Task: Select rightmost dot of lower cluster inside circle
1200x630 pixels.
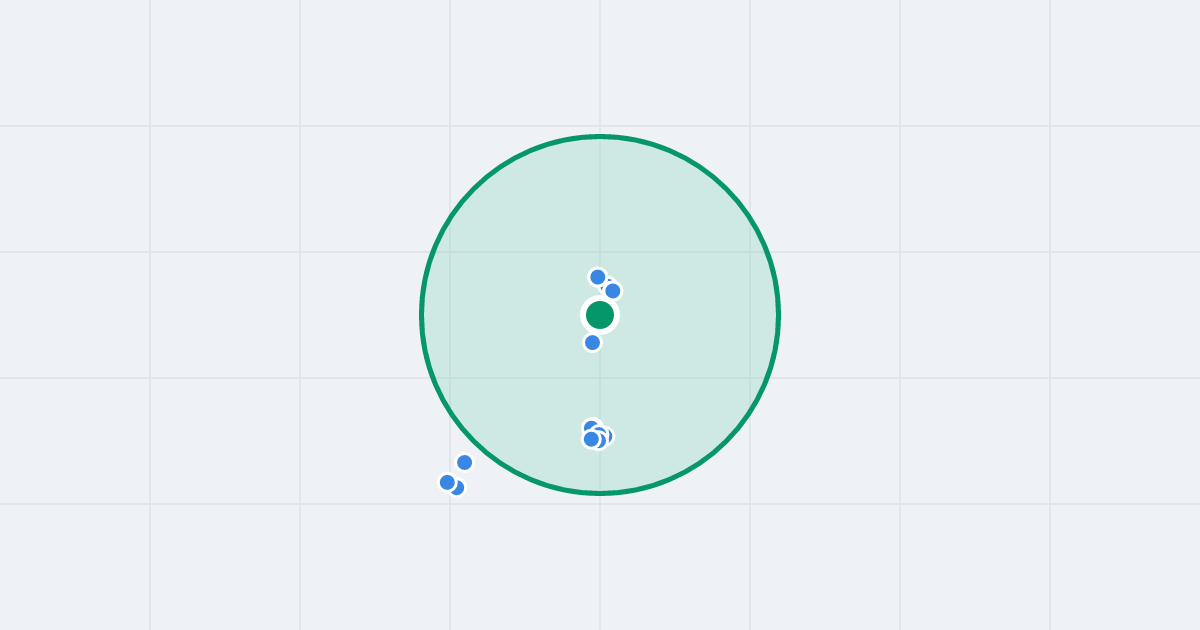Action: point(606,436)
